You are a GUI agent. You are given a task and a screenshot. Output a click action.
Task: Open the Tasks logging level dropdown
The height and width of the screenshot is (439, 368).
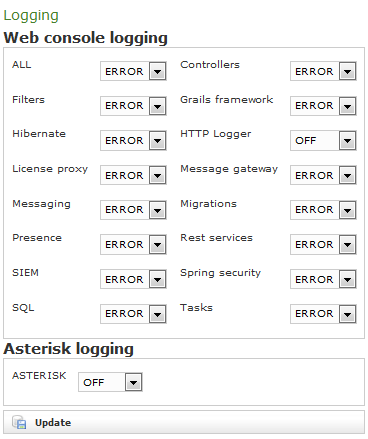323,314
